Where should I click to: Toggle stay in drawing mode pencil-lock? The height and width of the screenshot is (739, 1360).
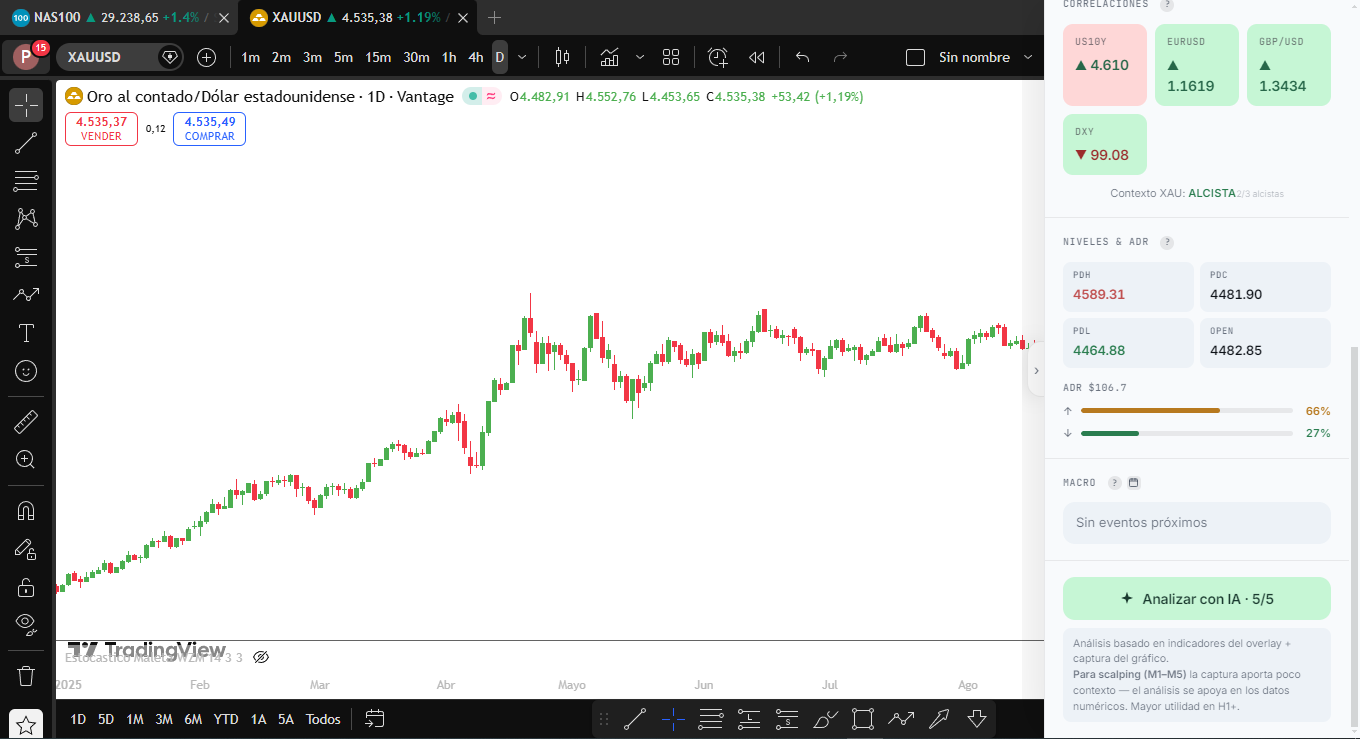(26, 549)
